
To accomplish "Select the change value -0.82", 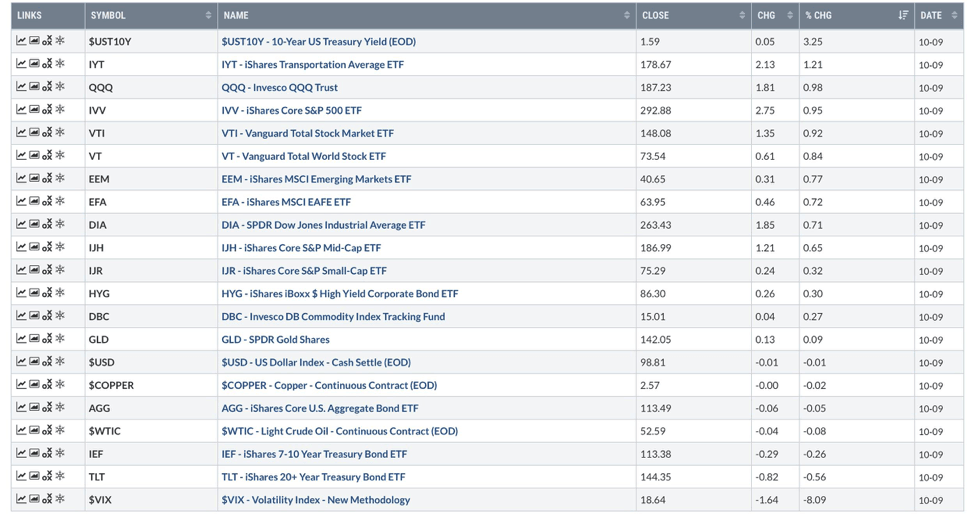I will point(767,477).
